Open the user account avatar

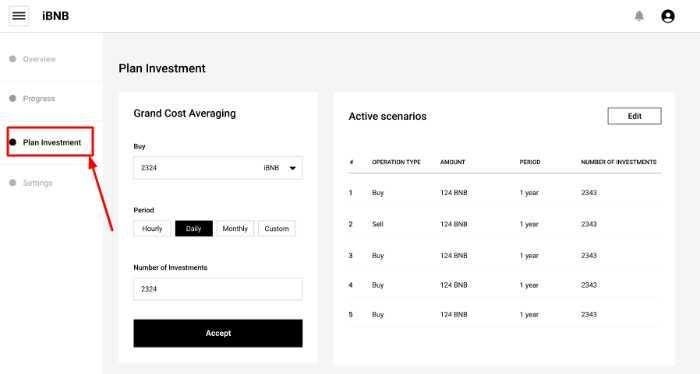point(668,16)
